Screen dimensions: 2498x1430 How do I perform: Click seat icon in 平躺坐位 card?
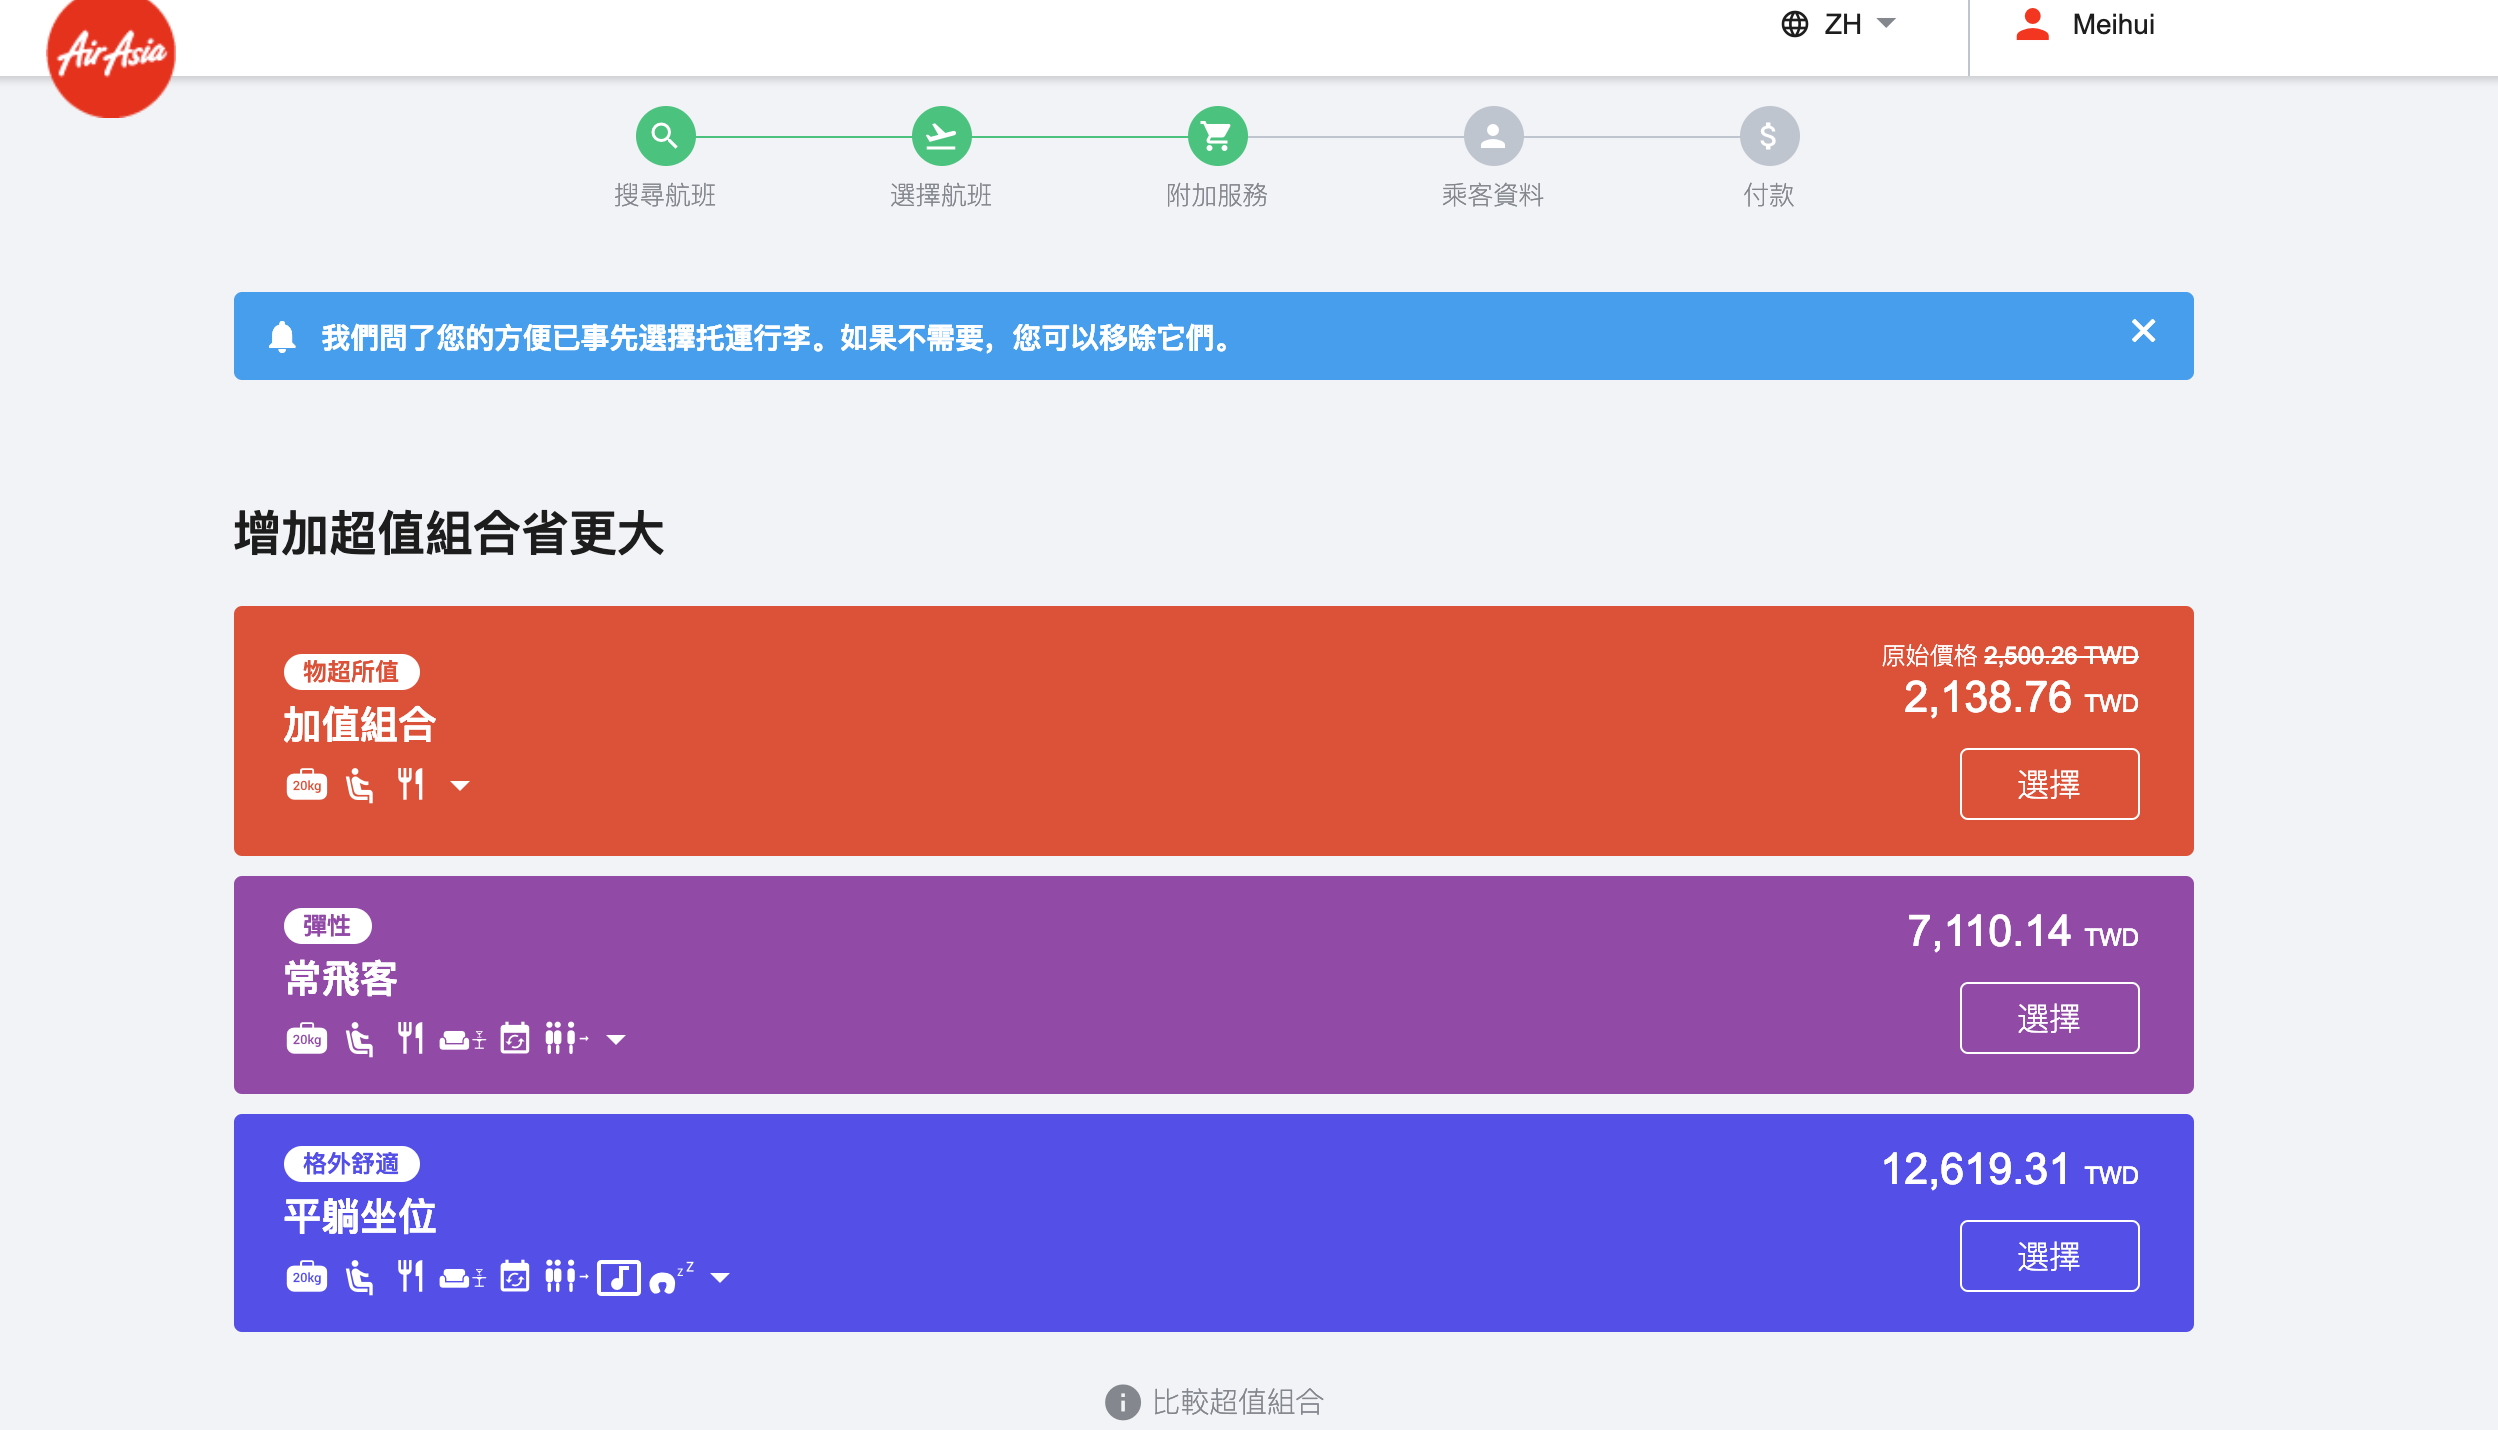click(x=359, y=1277)
